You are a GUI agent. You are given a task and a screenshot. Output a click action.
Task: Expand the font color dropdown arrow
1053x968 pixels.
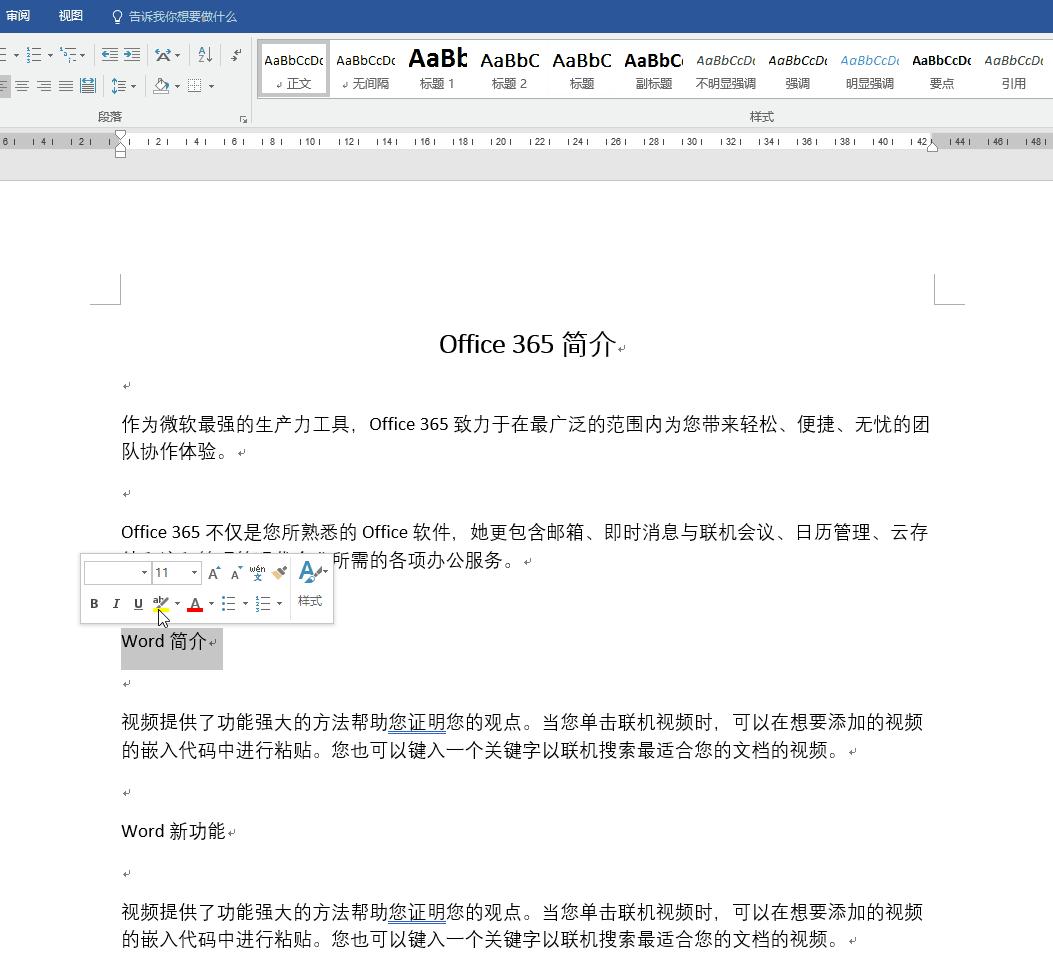pos(210,603)
